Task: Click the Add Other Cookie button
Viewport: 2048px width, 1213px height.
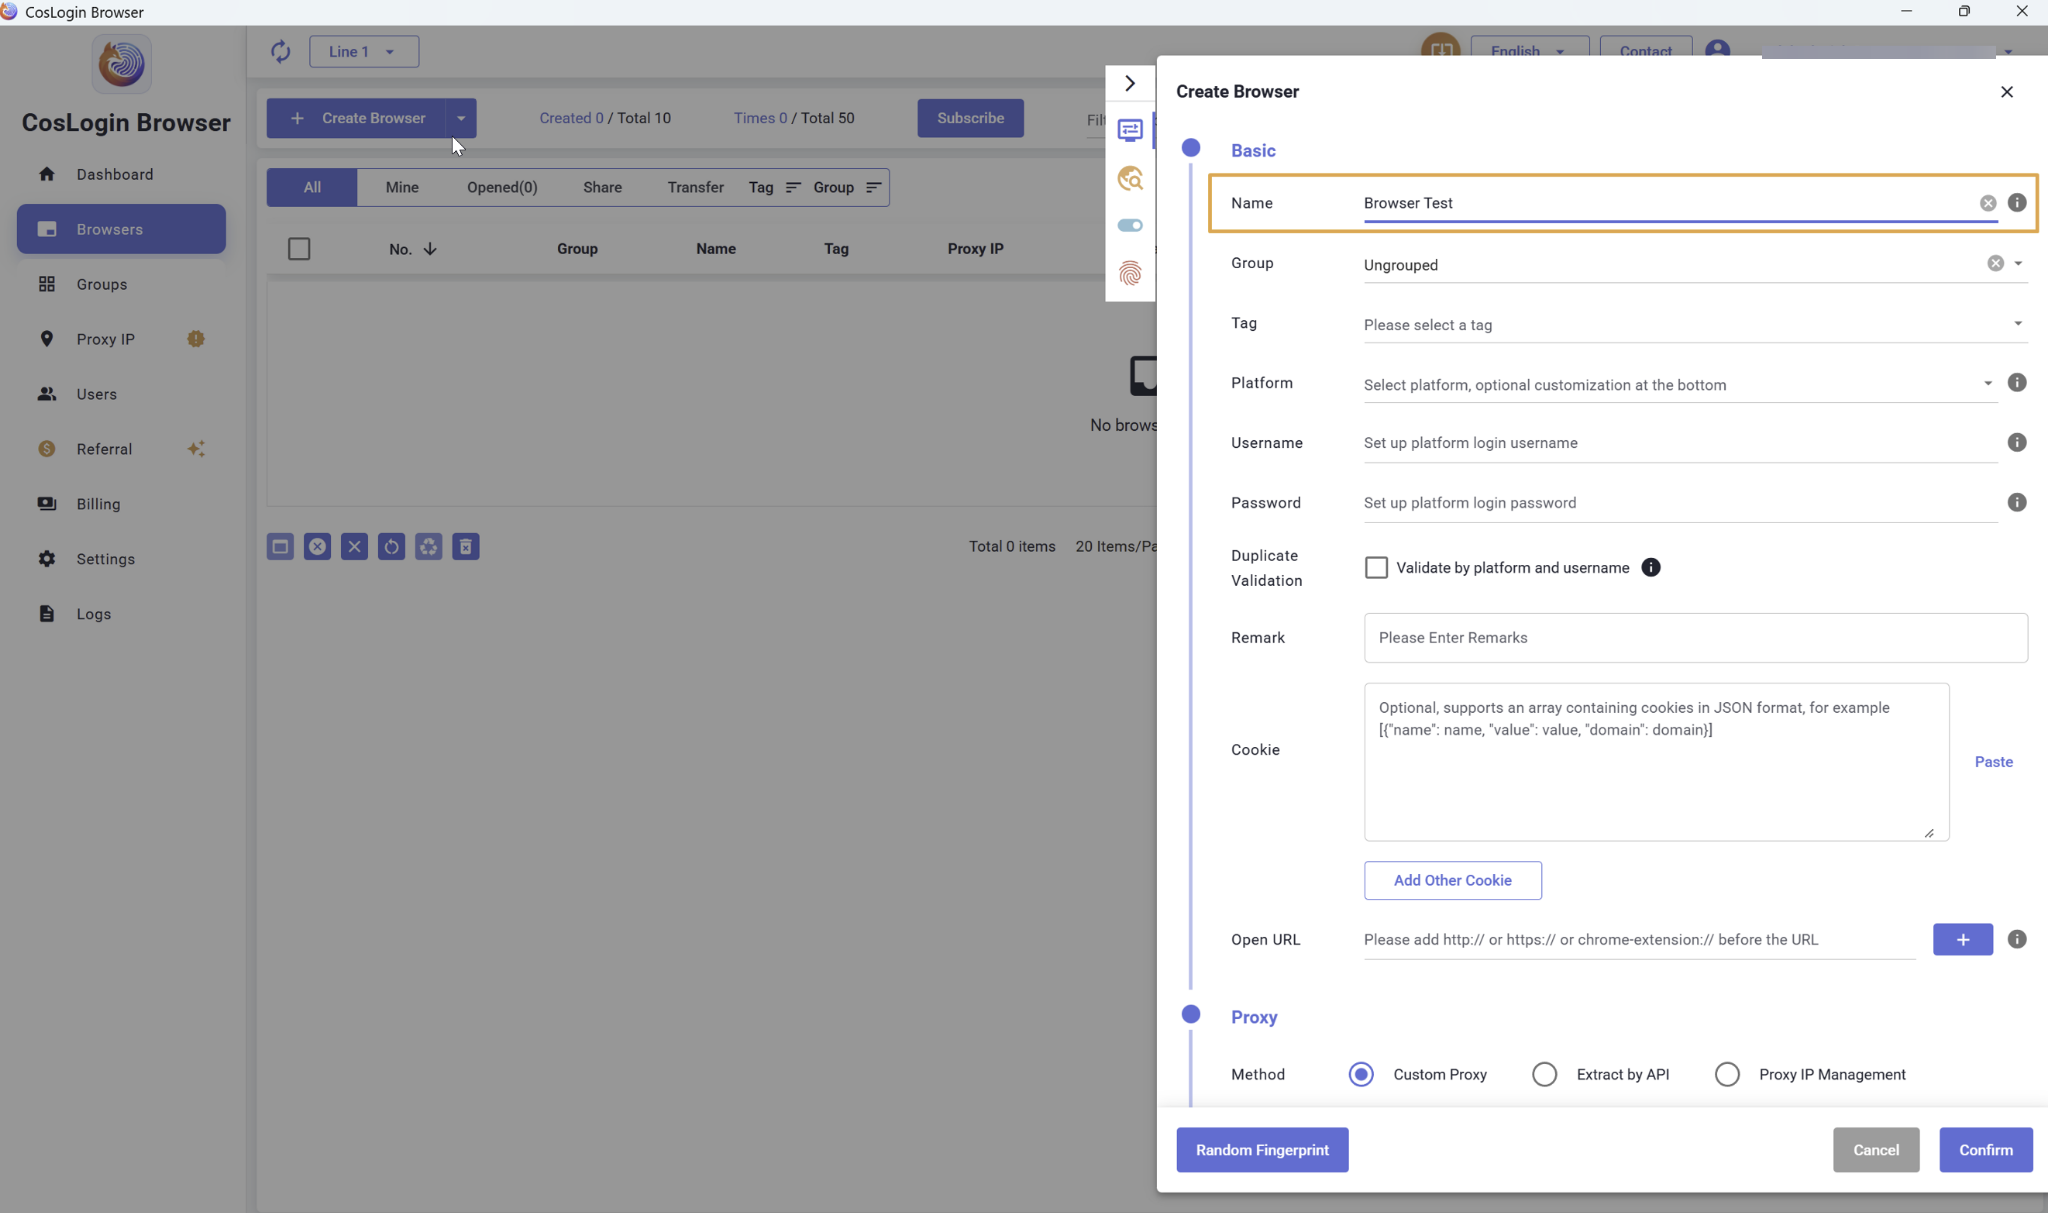Action: click(x=1452, y=880)
